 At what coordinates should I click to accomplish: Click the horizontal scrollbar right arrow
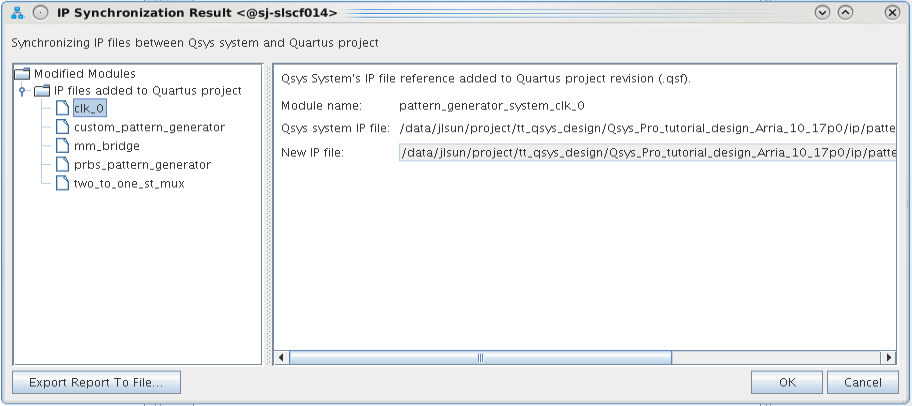(x=888, y=358)
